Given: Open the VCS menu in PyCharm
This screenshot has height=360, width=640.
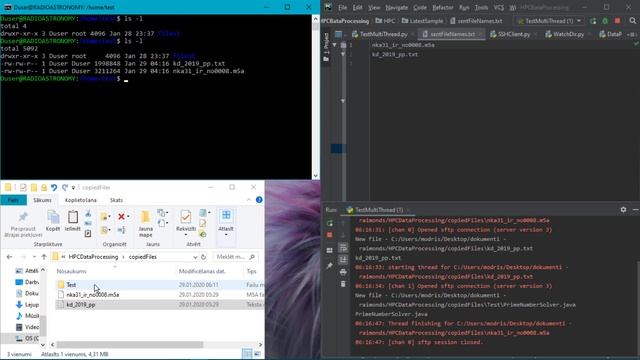Looking at the screenshot, I should pos(498,7).
